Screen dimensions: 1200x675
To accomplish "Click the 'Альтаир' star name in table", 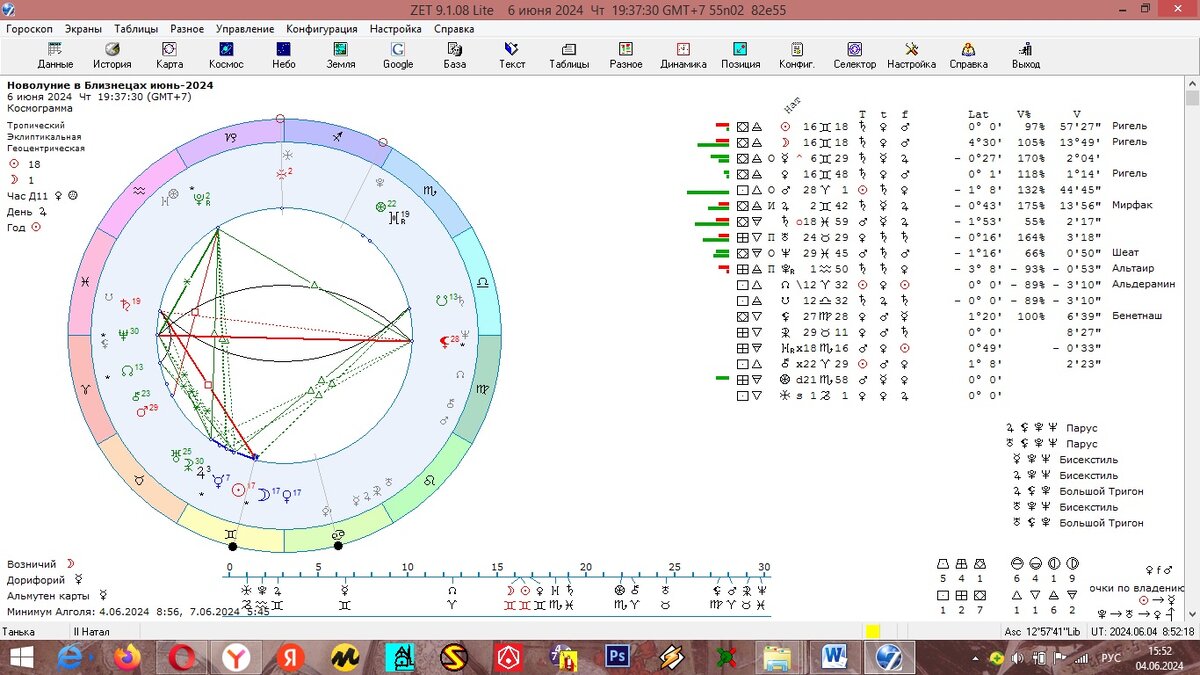I will click(x=1133, y=268).
